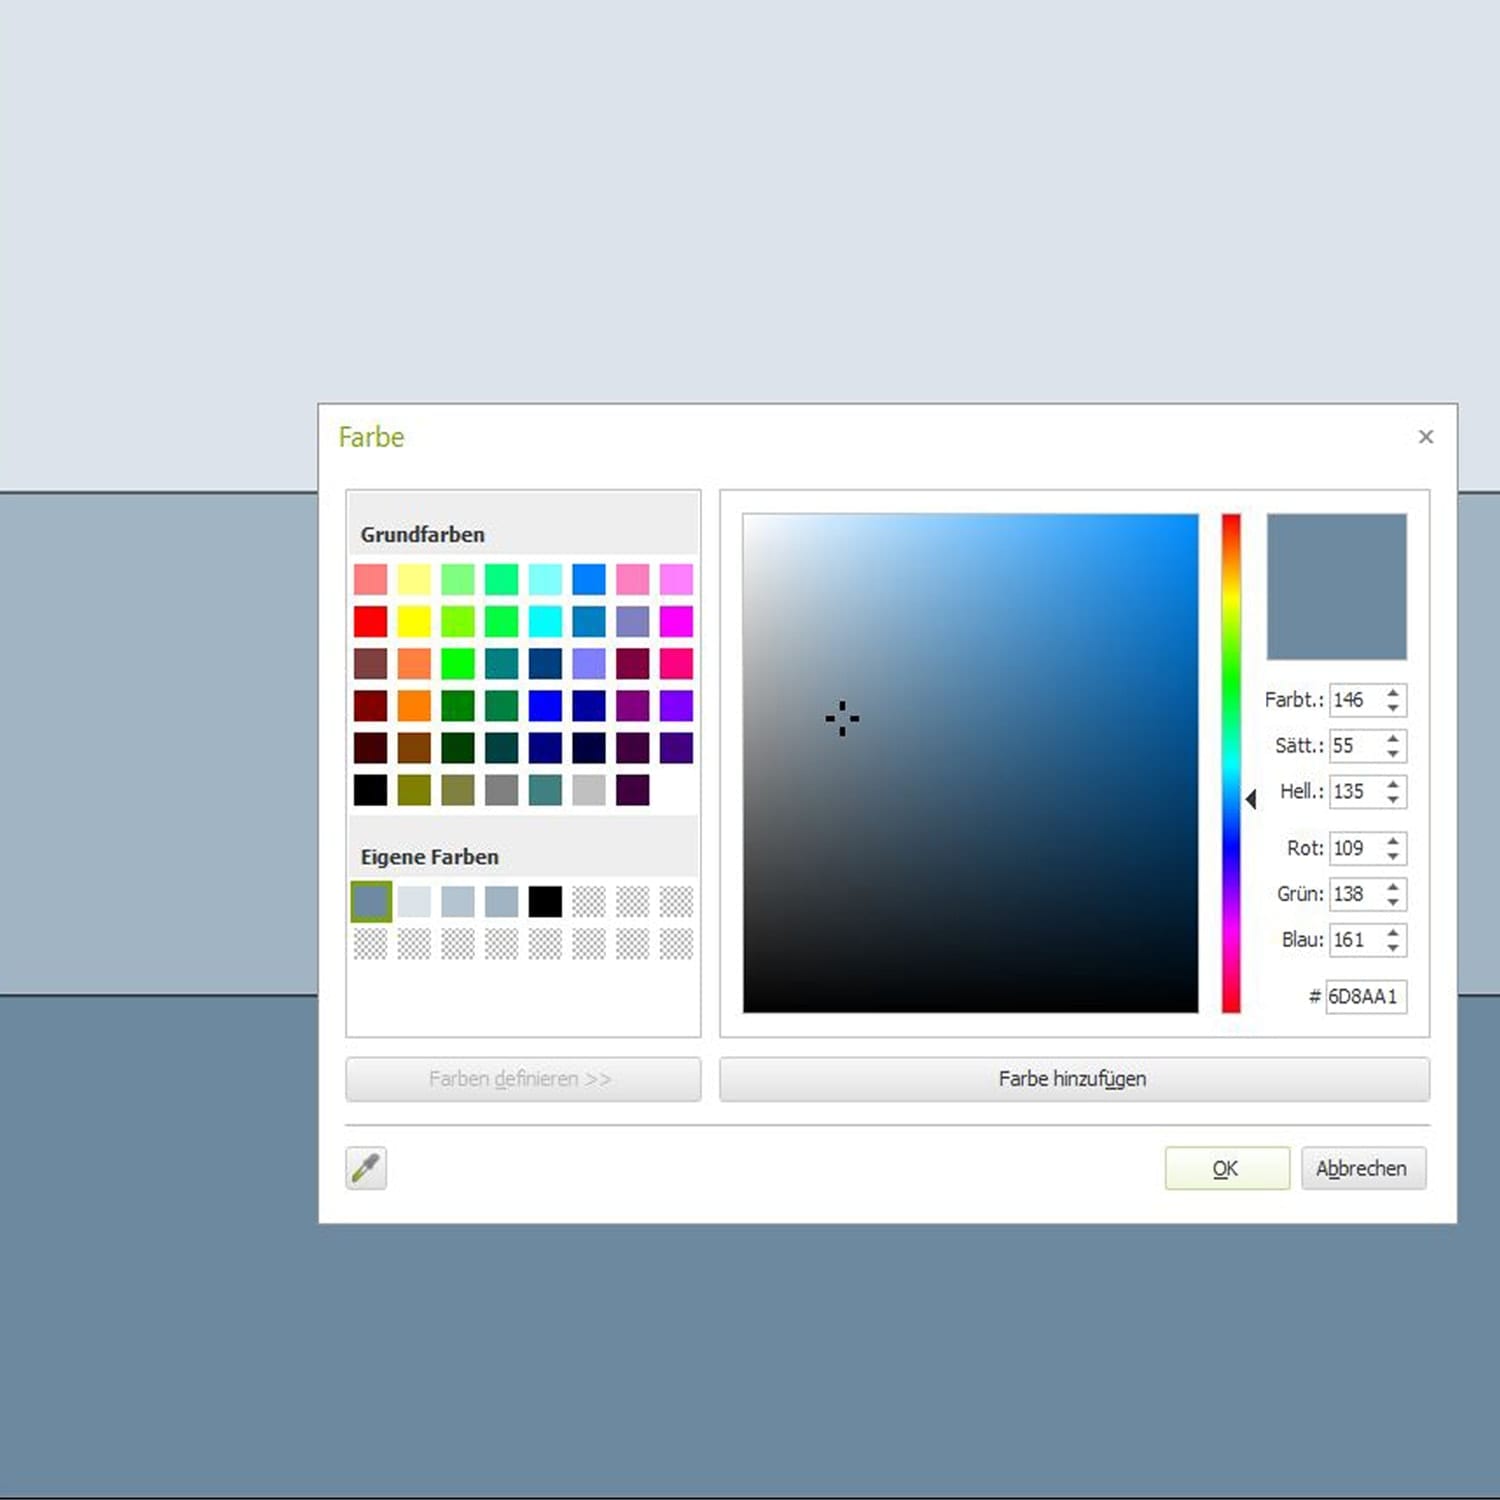
Task: Click the Grün value input field
Action: 1354,894
